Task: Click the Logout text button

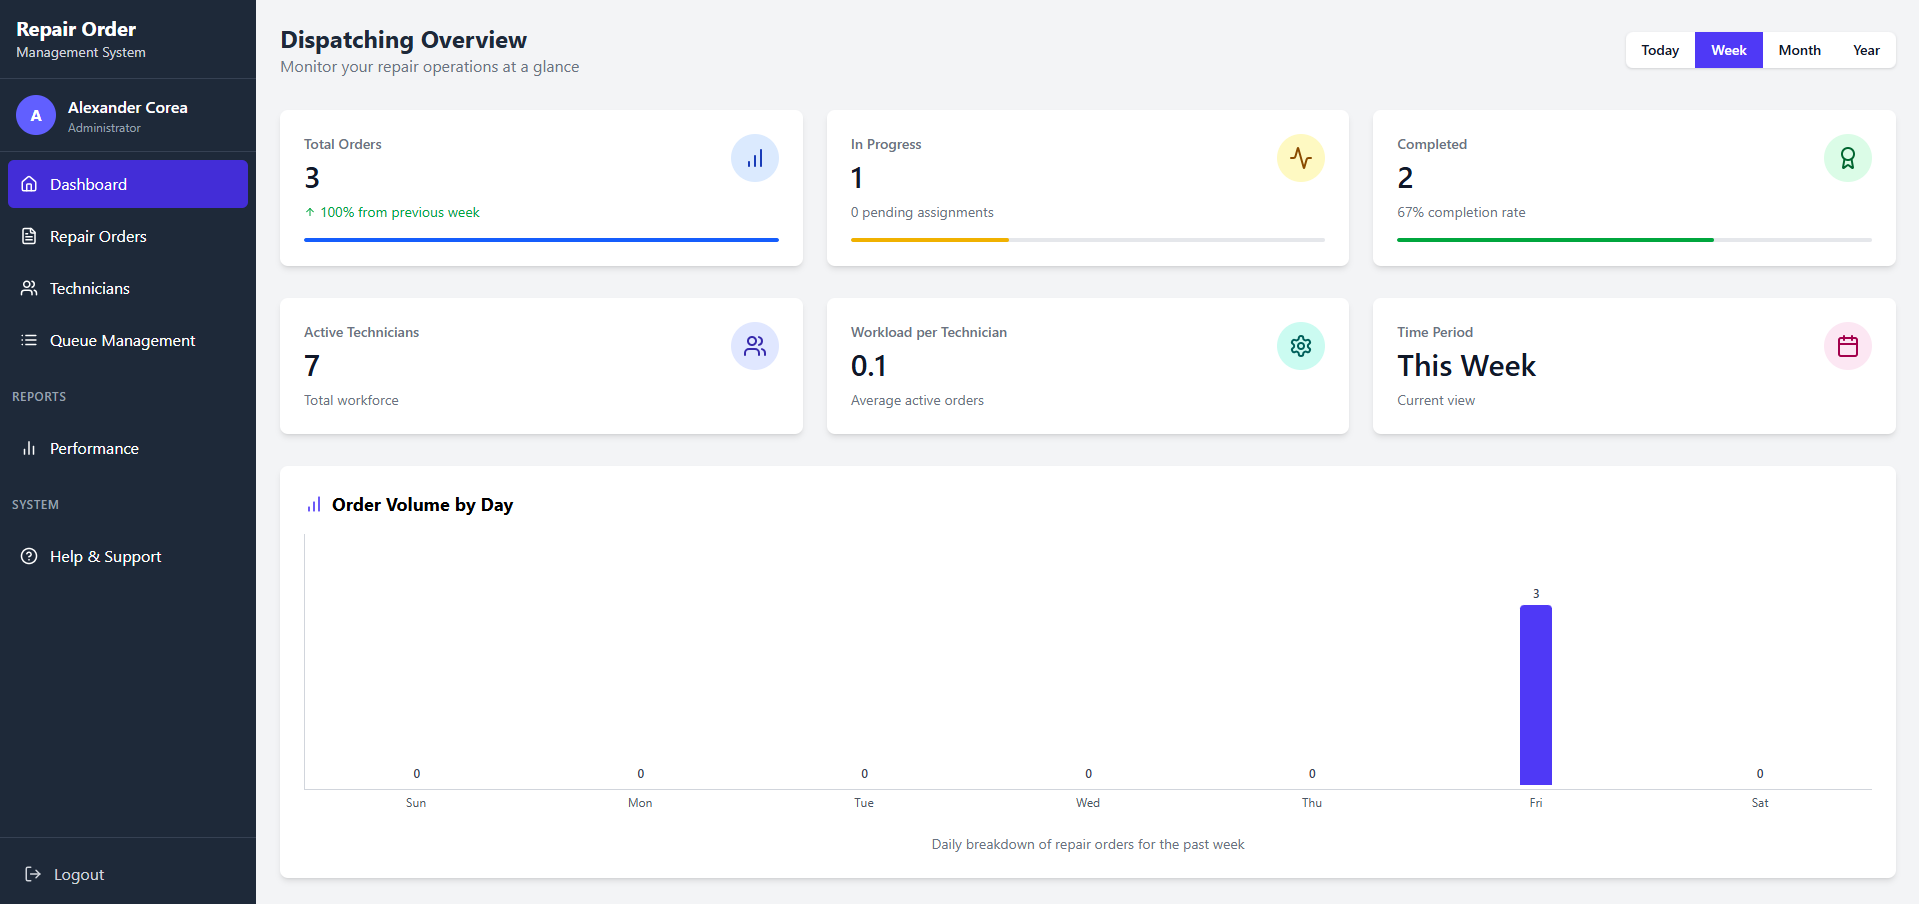Action: (x=79, y=874)
